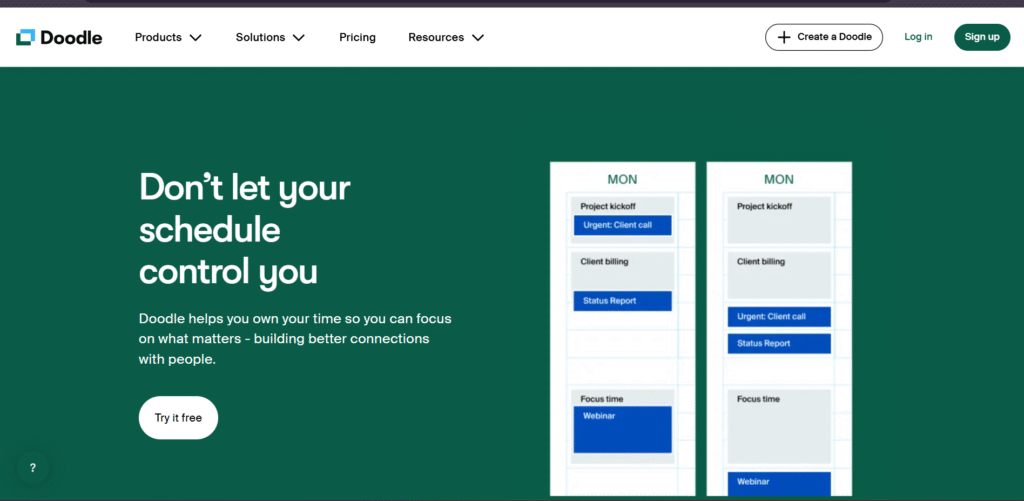The height and width of the screenshot is (501, 1024).
Task: Expand the Products chevron
Action: [x=195, y=38]
